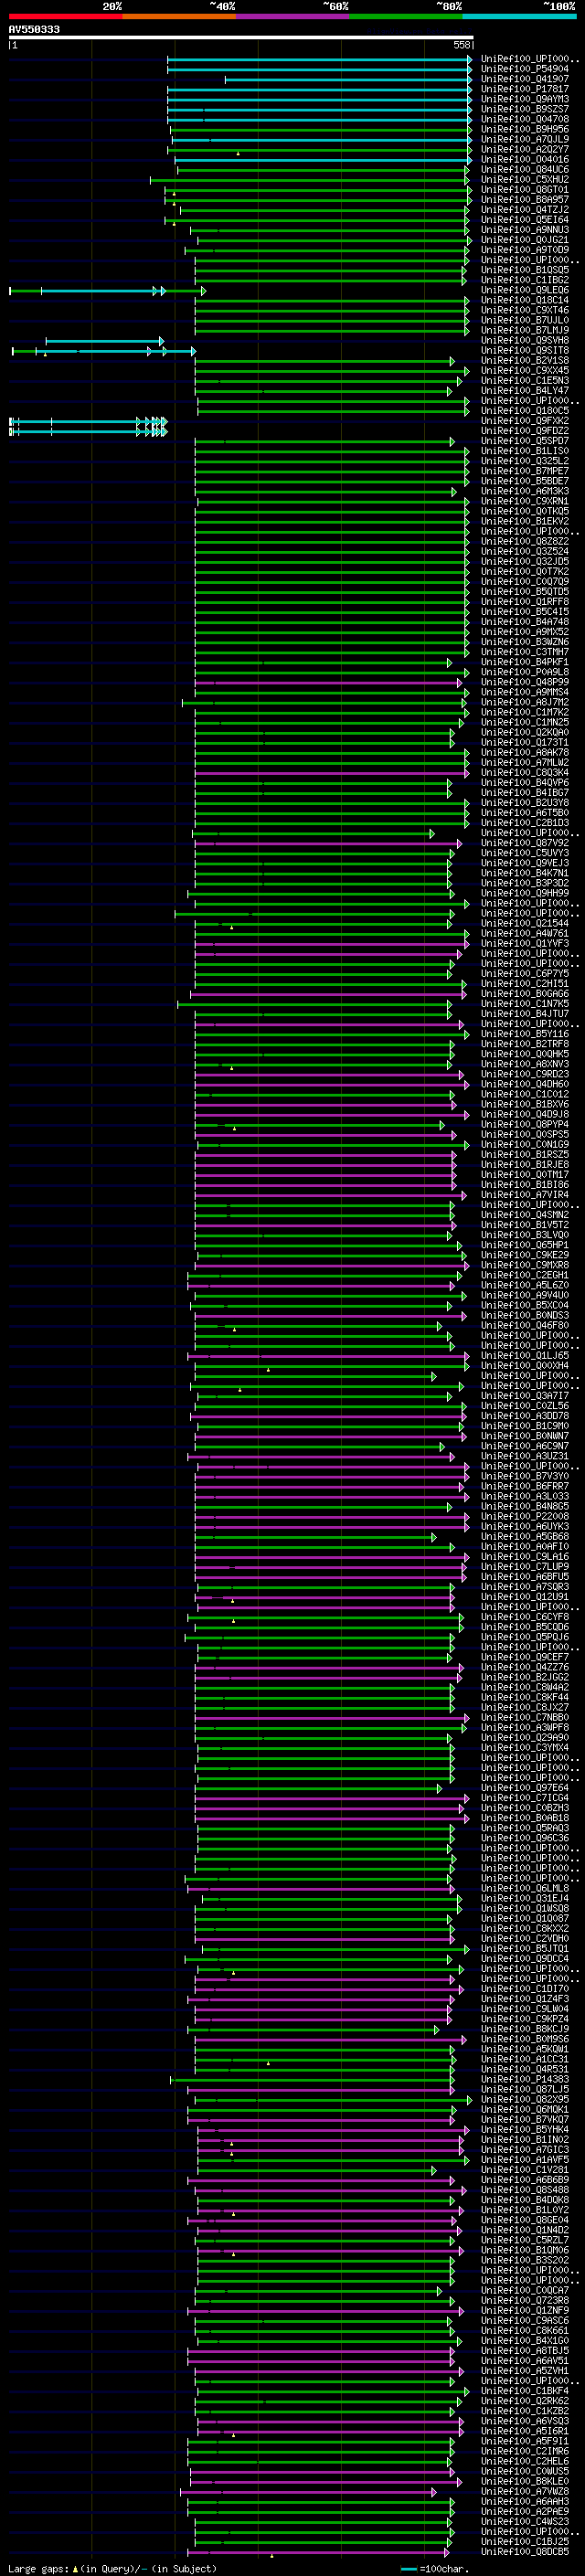The image size is (585, 2576).
Task: Click the orange ~40% identity legend bar
Action: pos(179,16)
